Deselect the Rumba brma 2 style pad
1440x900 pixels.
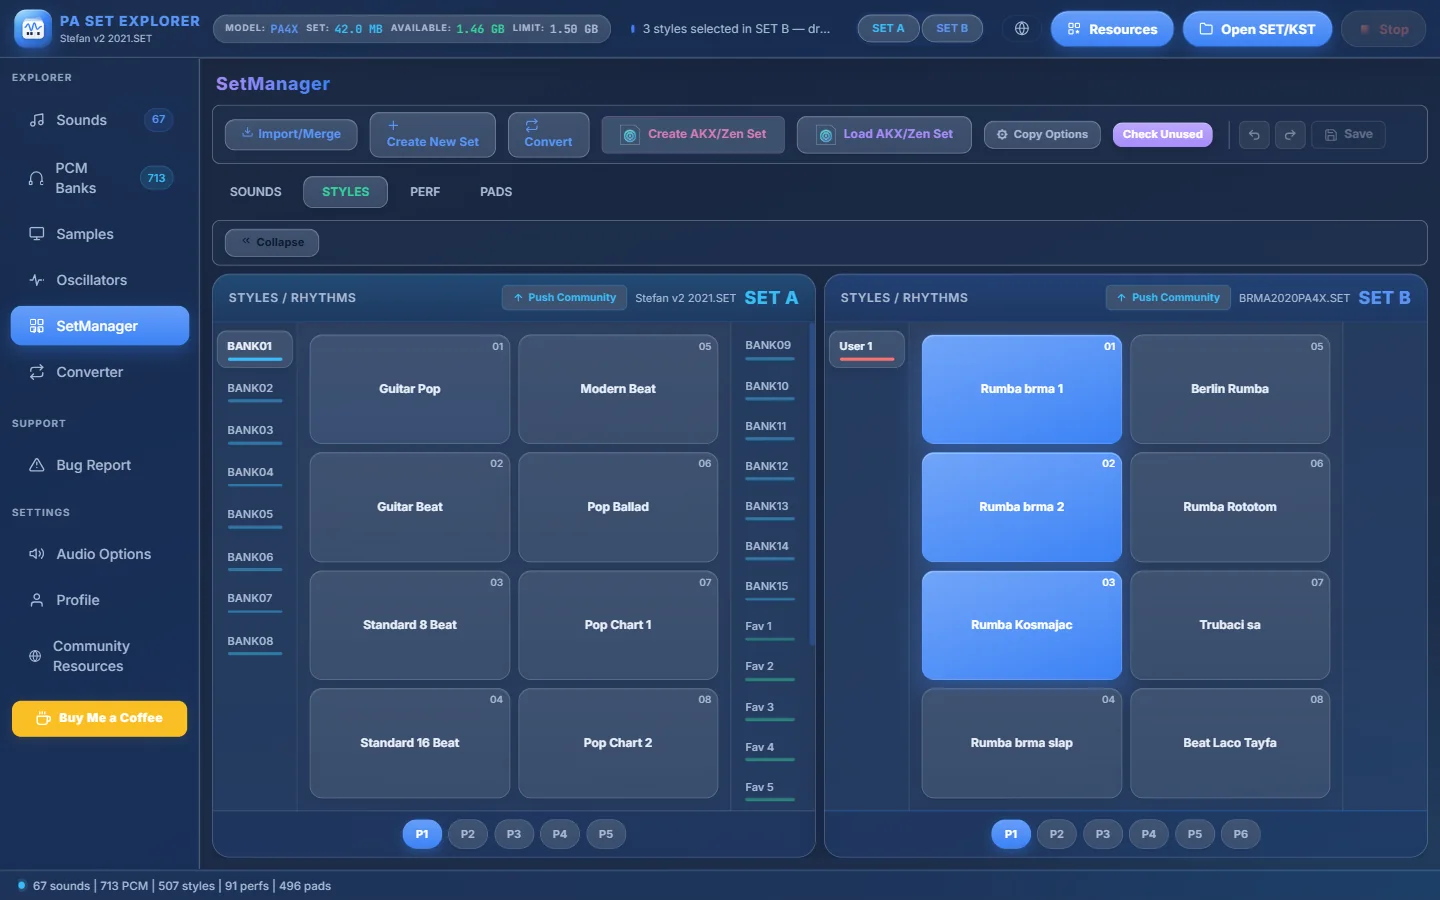click(x=1022, y=507)
